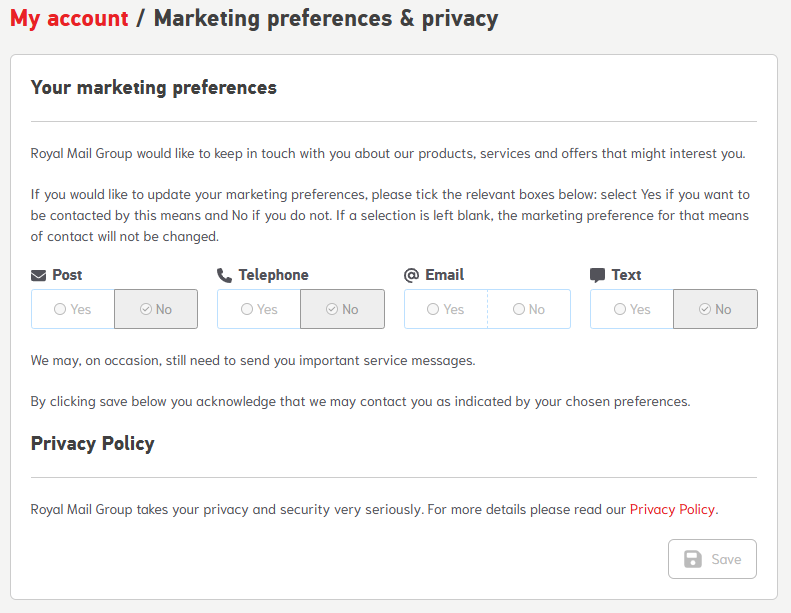Choose No for Telephone contact

(x=343, y=309)
